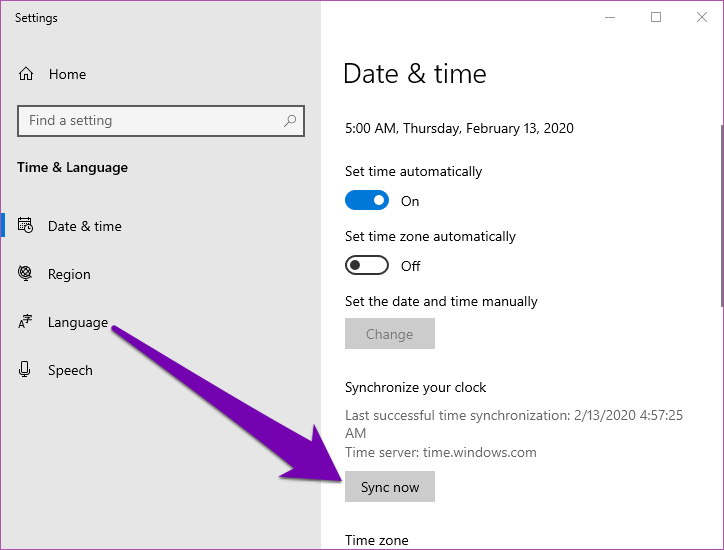Click the Speech microphone icon
Screen dimensions: 724x550
pos(26,370)
